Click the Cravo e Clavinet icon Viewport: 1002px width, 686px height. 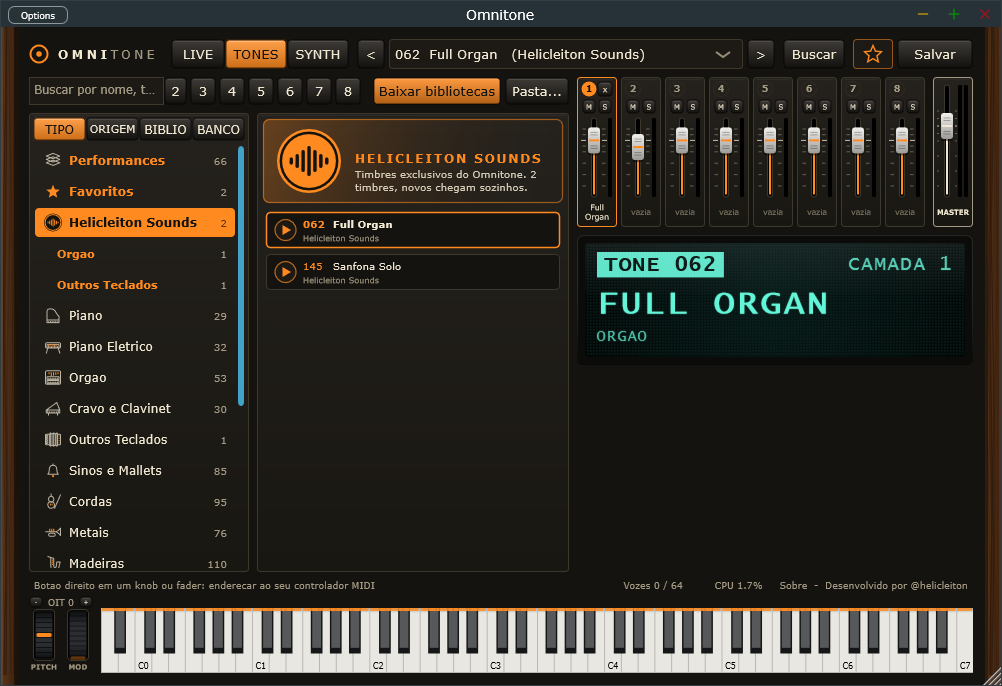tap(53, 409)
